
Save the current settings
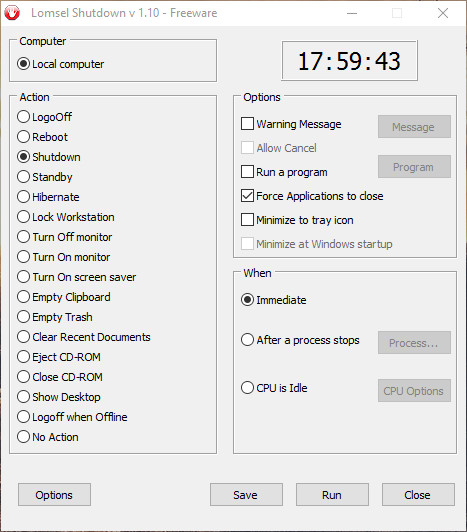click(246, 495)
